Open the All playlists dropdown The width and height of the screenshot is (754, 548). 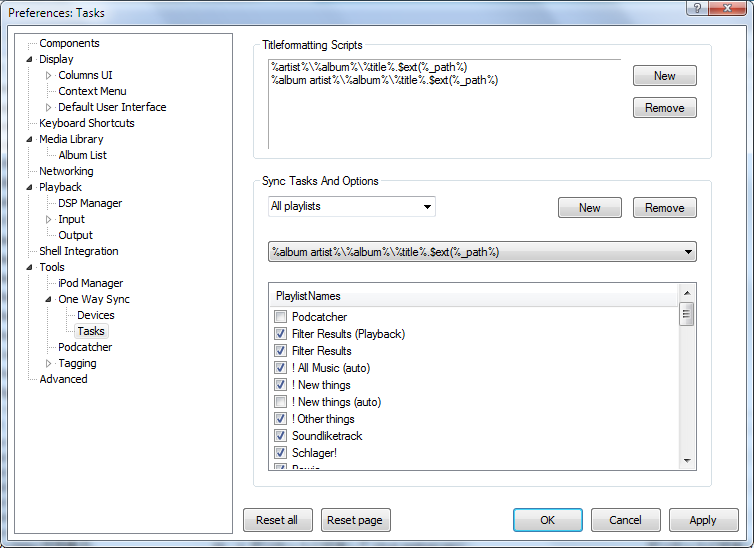coord(352,207)
